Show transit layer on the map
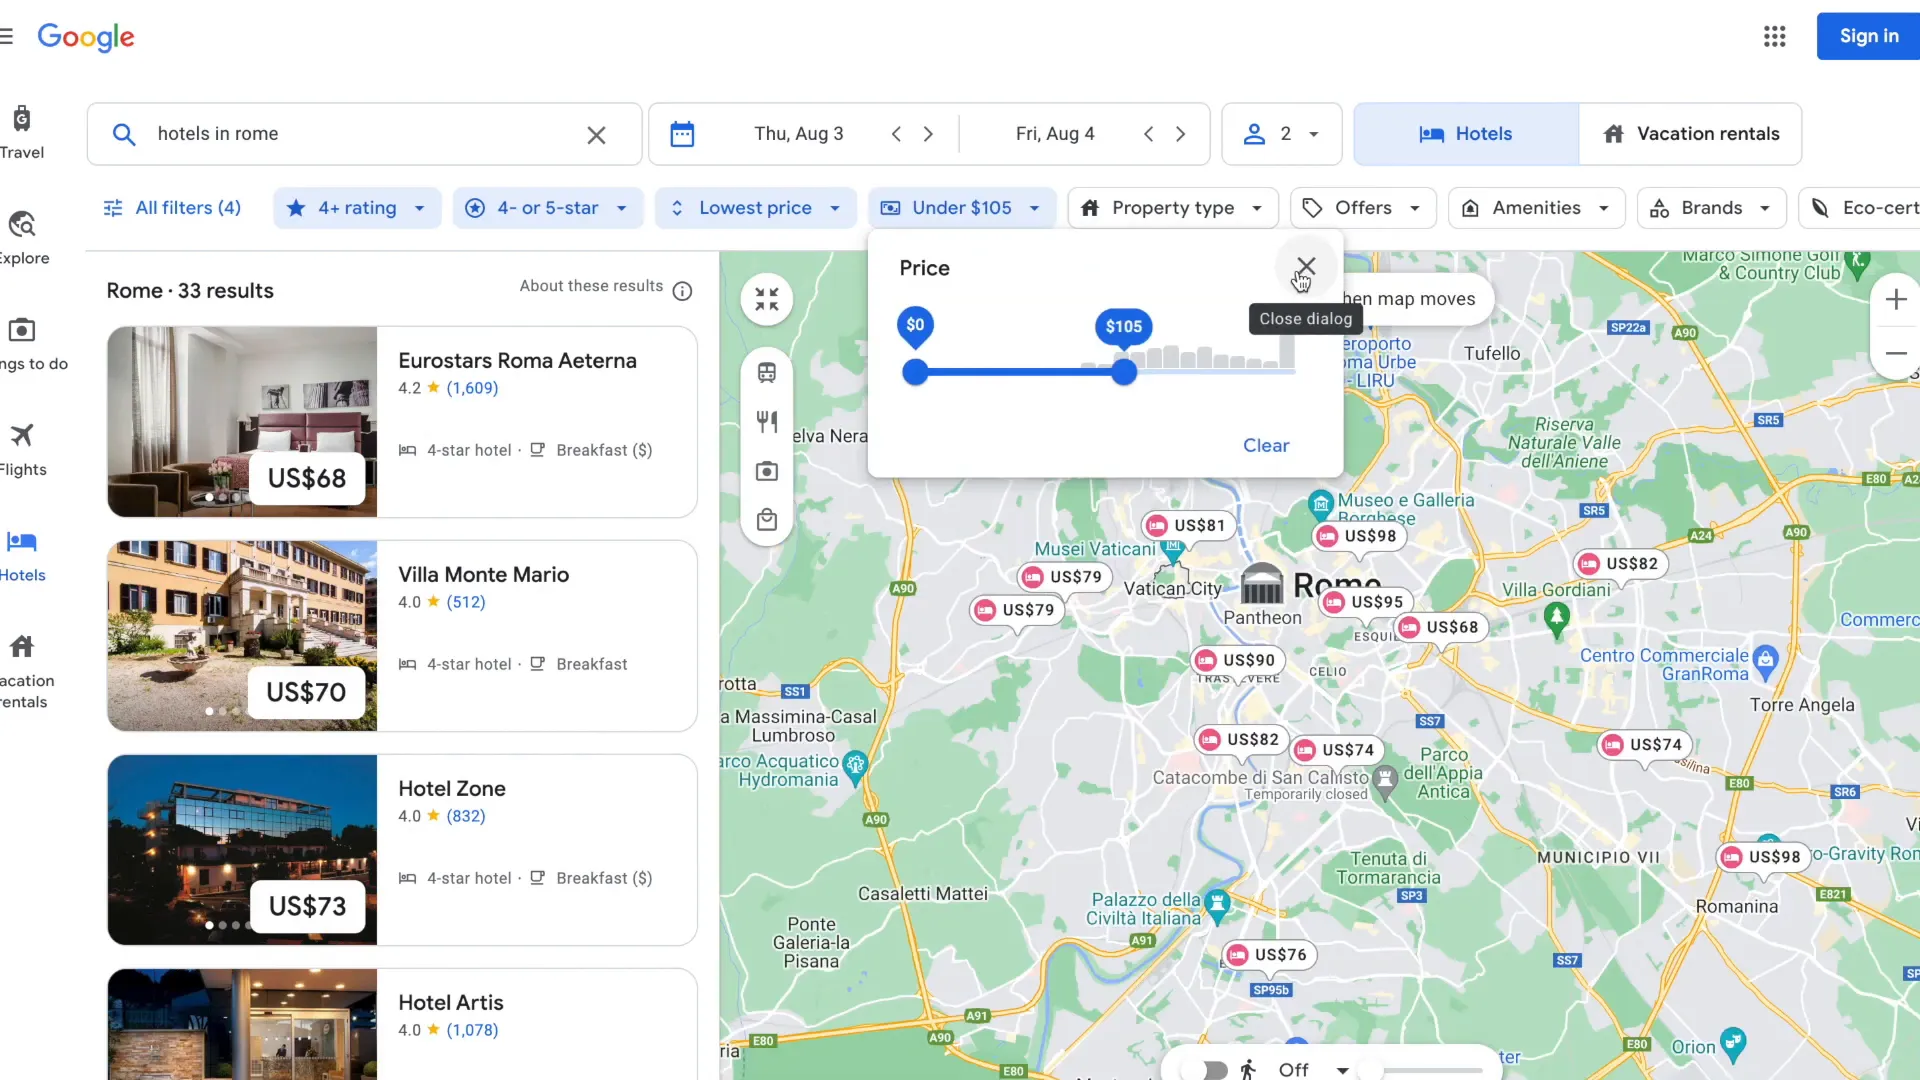 point(767,373)
